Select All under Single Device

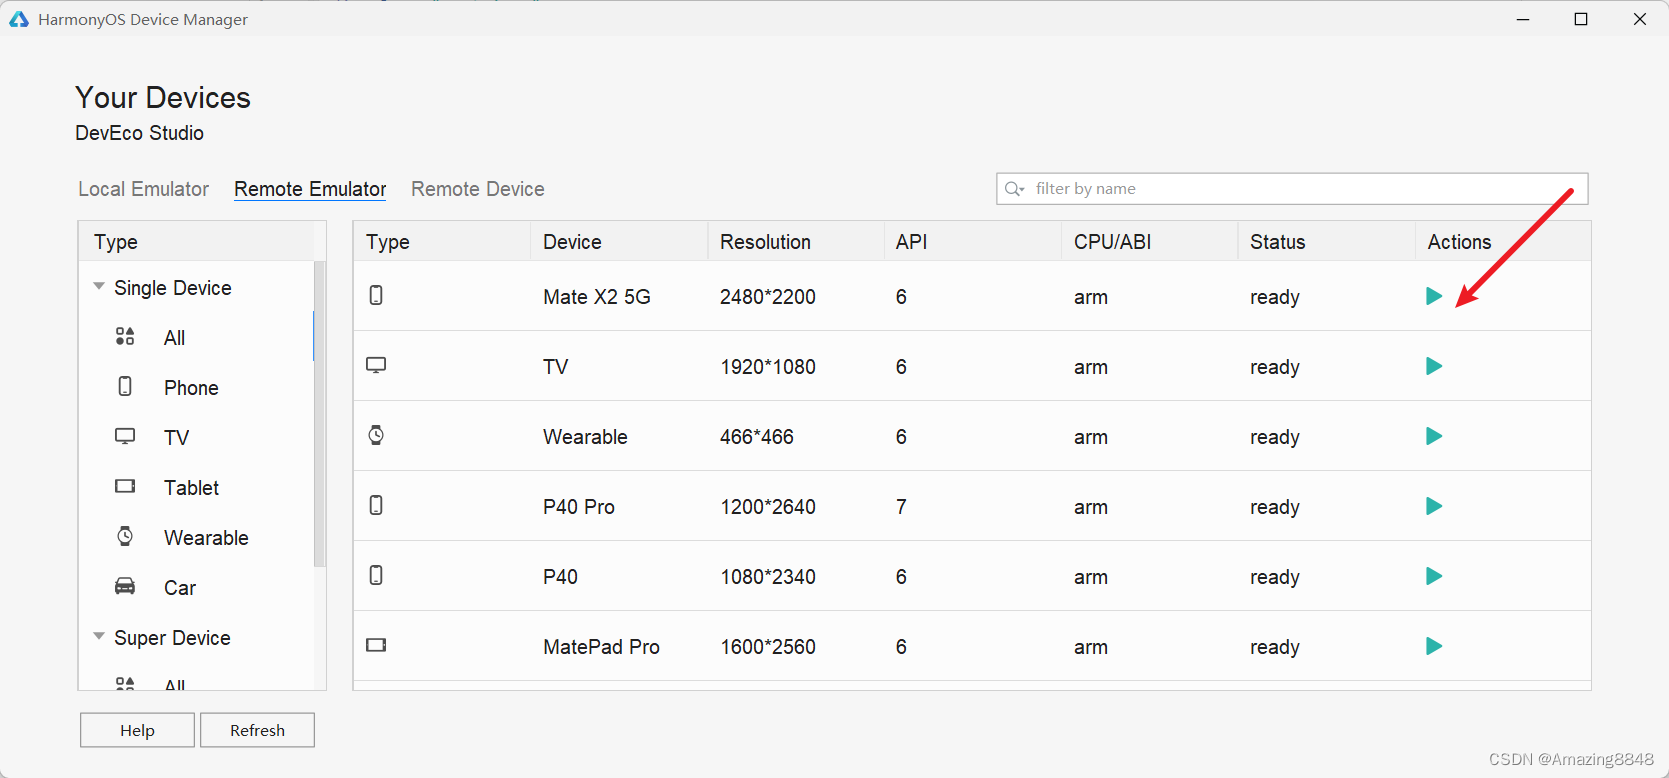(175, 338)
